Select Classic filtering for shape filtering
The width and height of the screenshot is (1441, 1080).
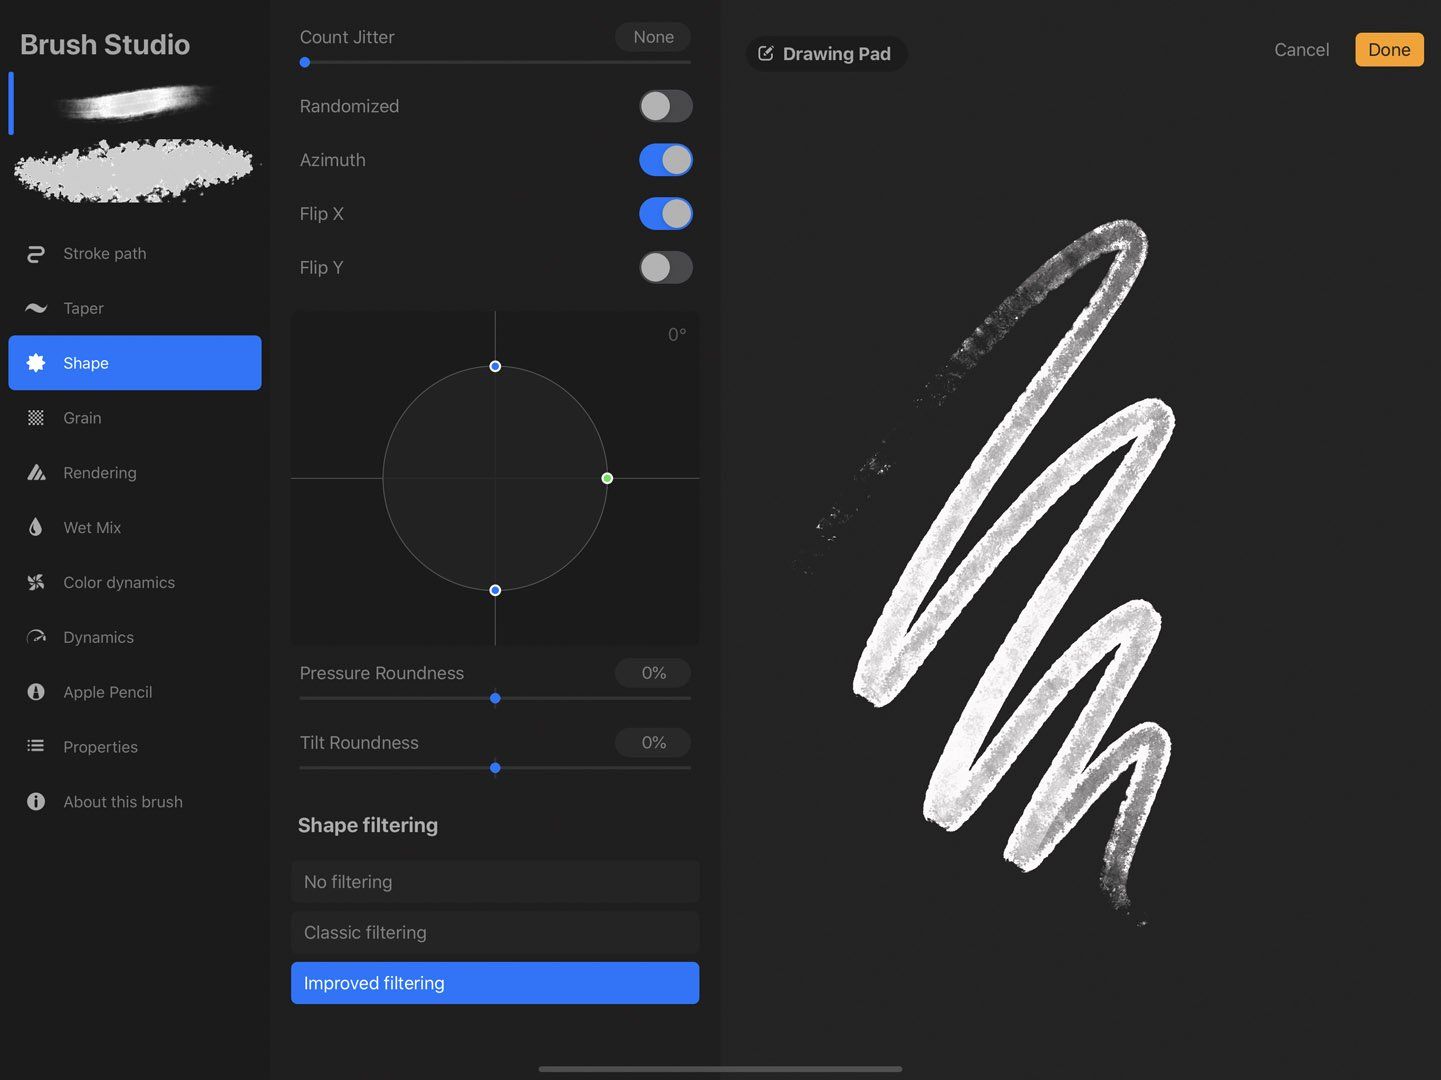tap(494, 932)
